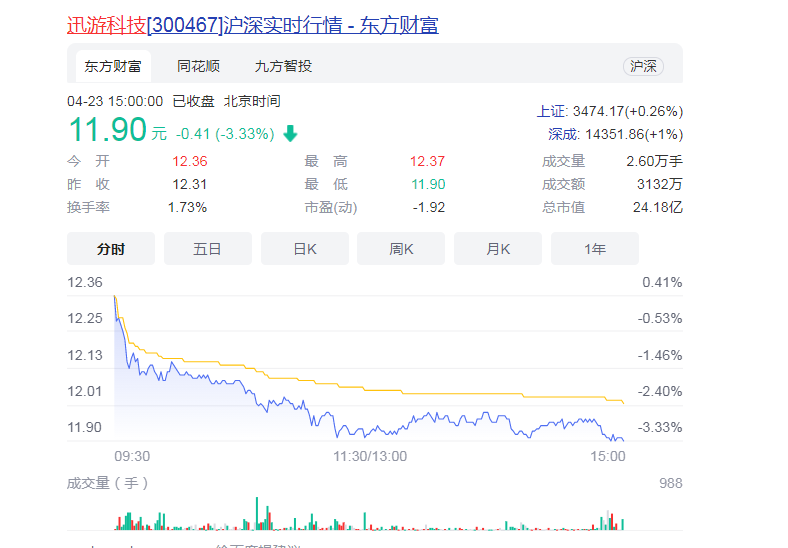788x548 pixels.
Task: Click the 换手率 value 1.73%
Action: (x=187, y=207)
